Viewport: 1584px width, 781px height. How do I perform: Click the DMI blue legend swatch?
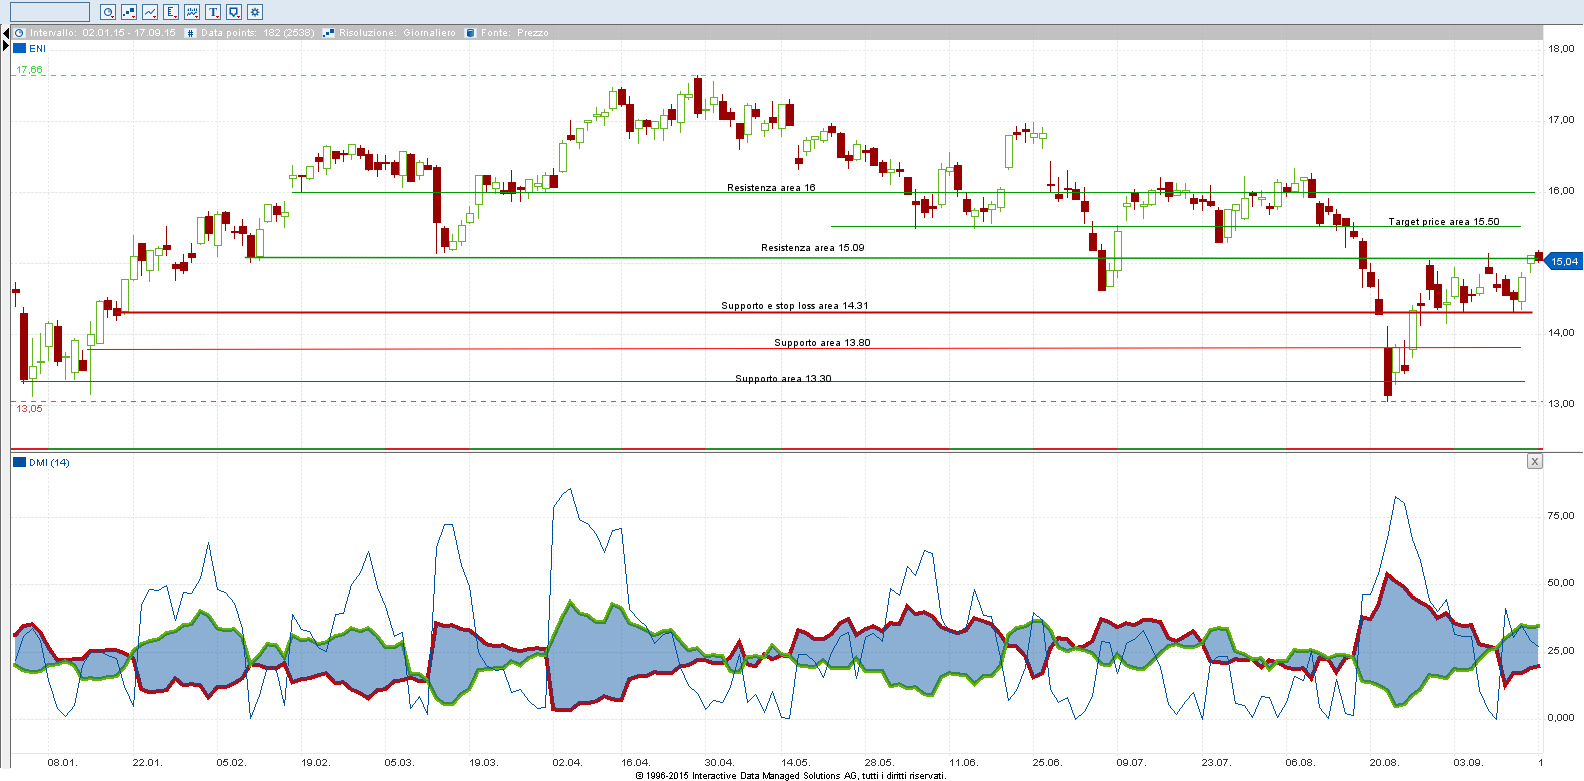pos(19,462)
